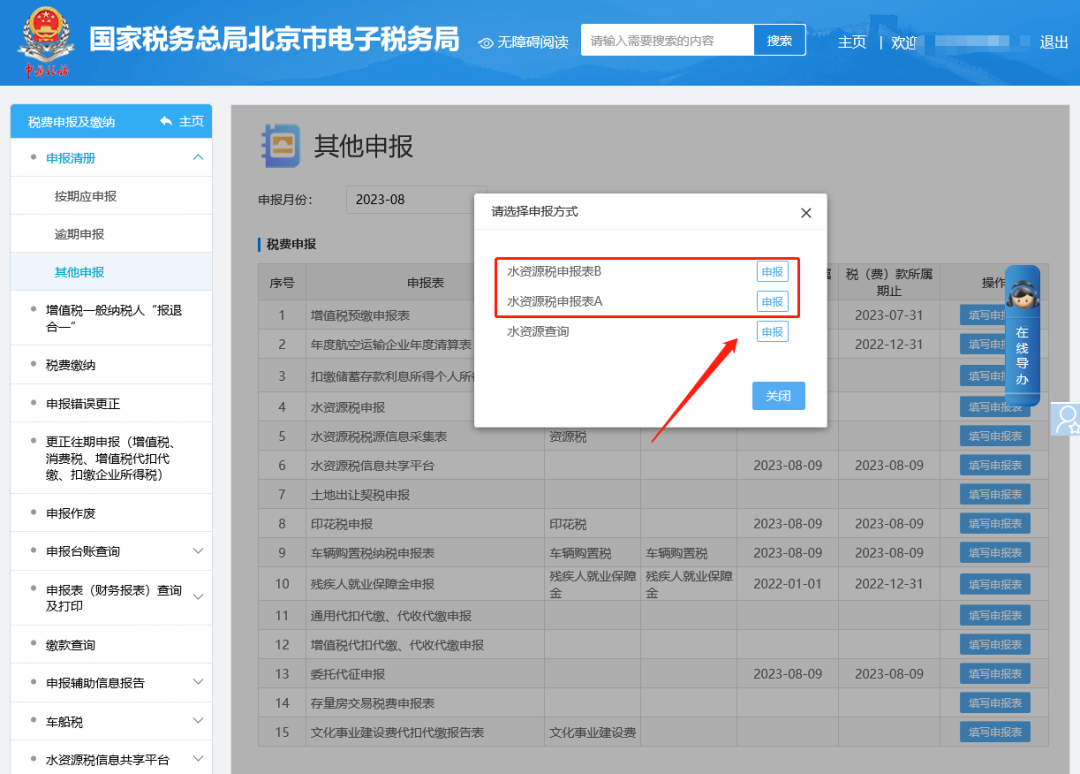Collapse the 申报清册 section chevron
The width and height of the screenshot is (1080, 774).
click(198, 157)
